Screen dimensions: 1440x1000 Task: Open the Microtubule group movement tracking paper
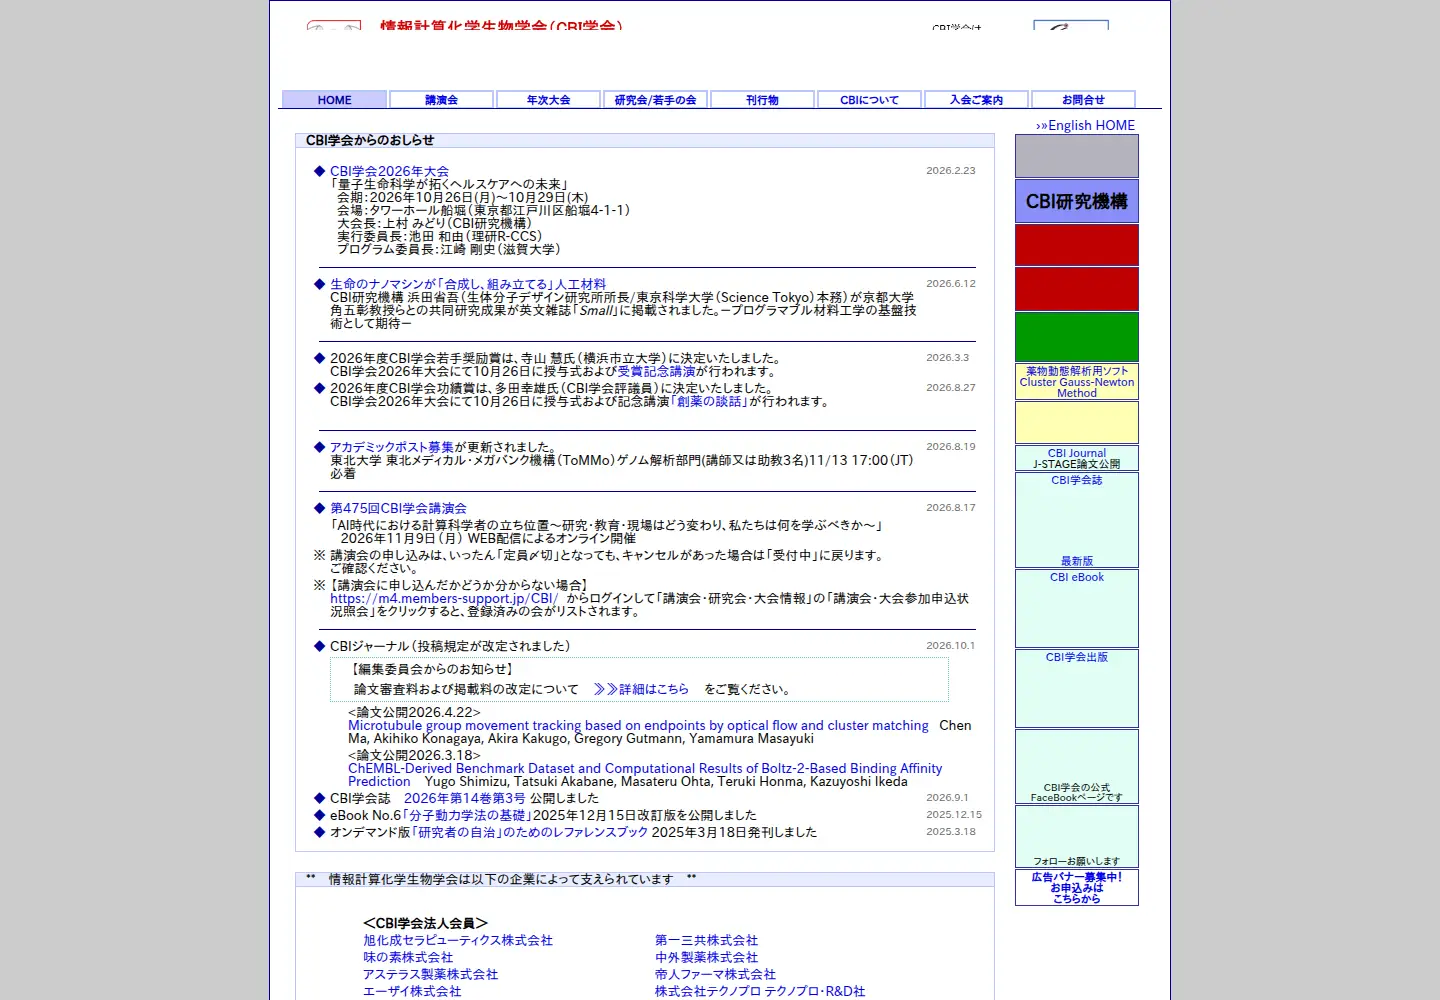click(638, 725)
